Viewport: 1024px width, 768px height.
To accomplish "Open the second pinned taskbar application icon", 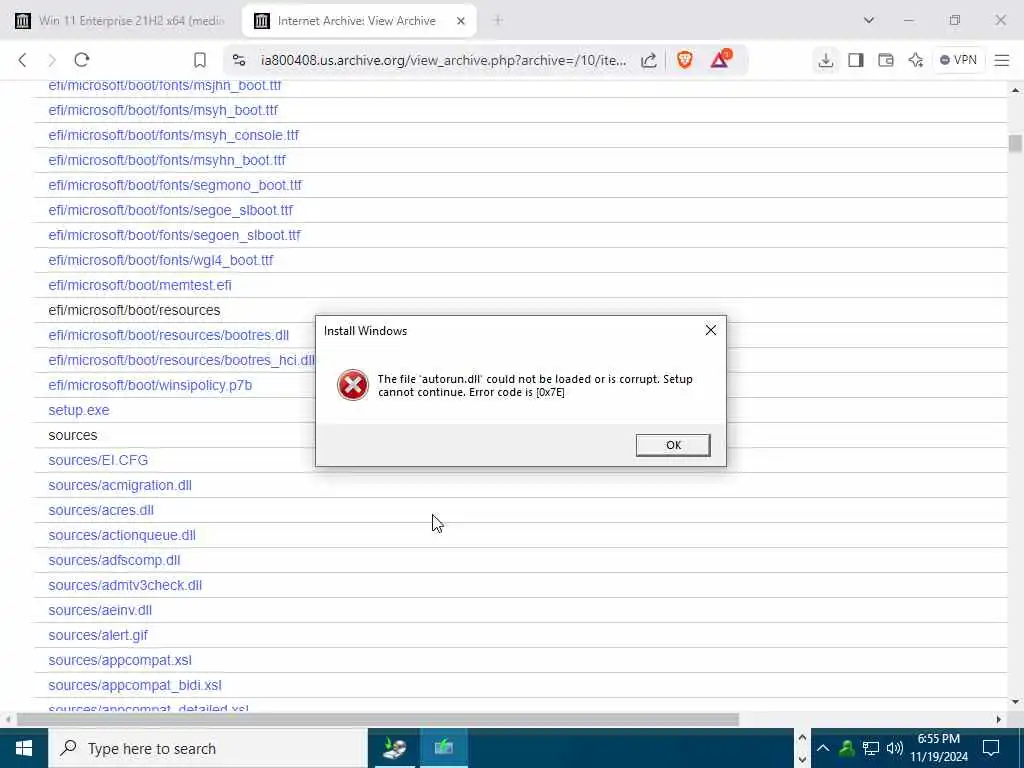I will [x=443, y=748].
